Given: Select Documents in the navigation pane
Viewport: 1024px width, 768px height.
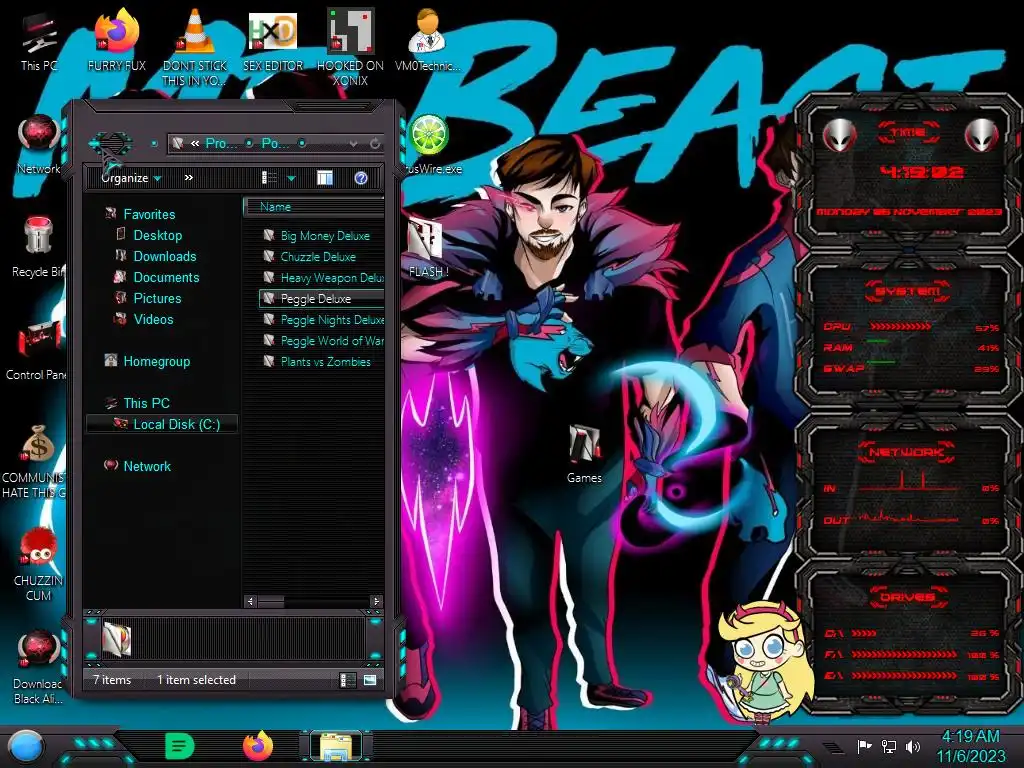Looking at the screenshot, I should coord(166,277).
